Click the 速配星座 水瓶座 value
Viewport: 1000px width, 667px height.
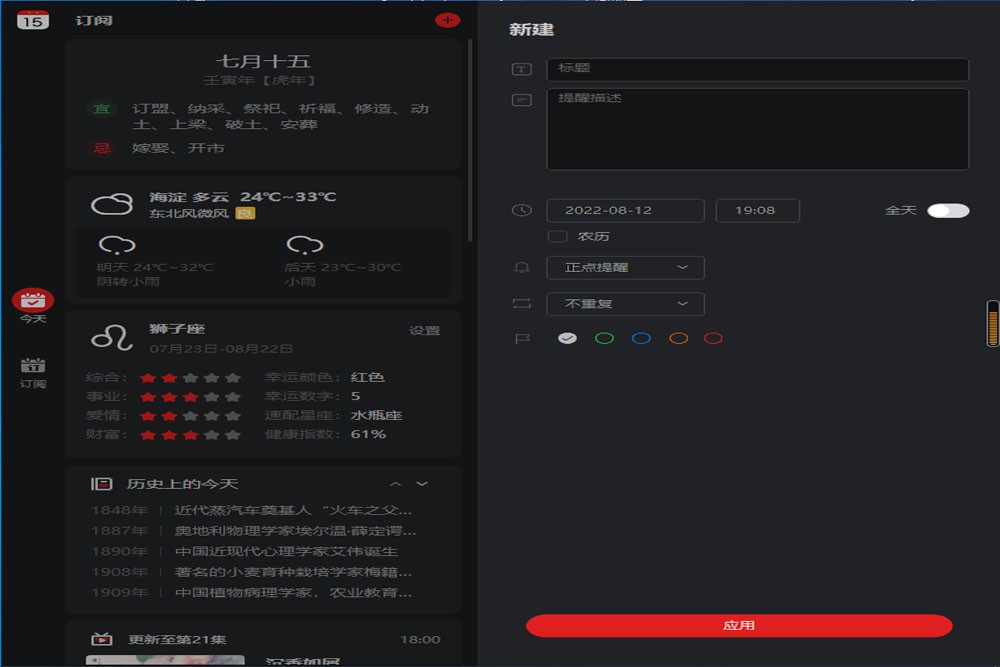376,416
